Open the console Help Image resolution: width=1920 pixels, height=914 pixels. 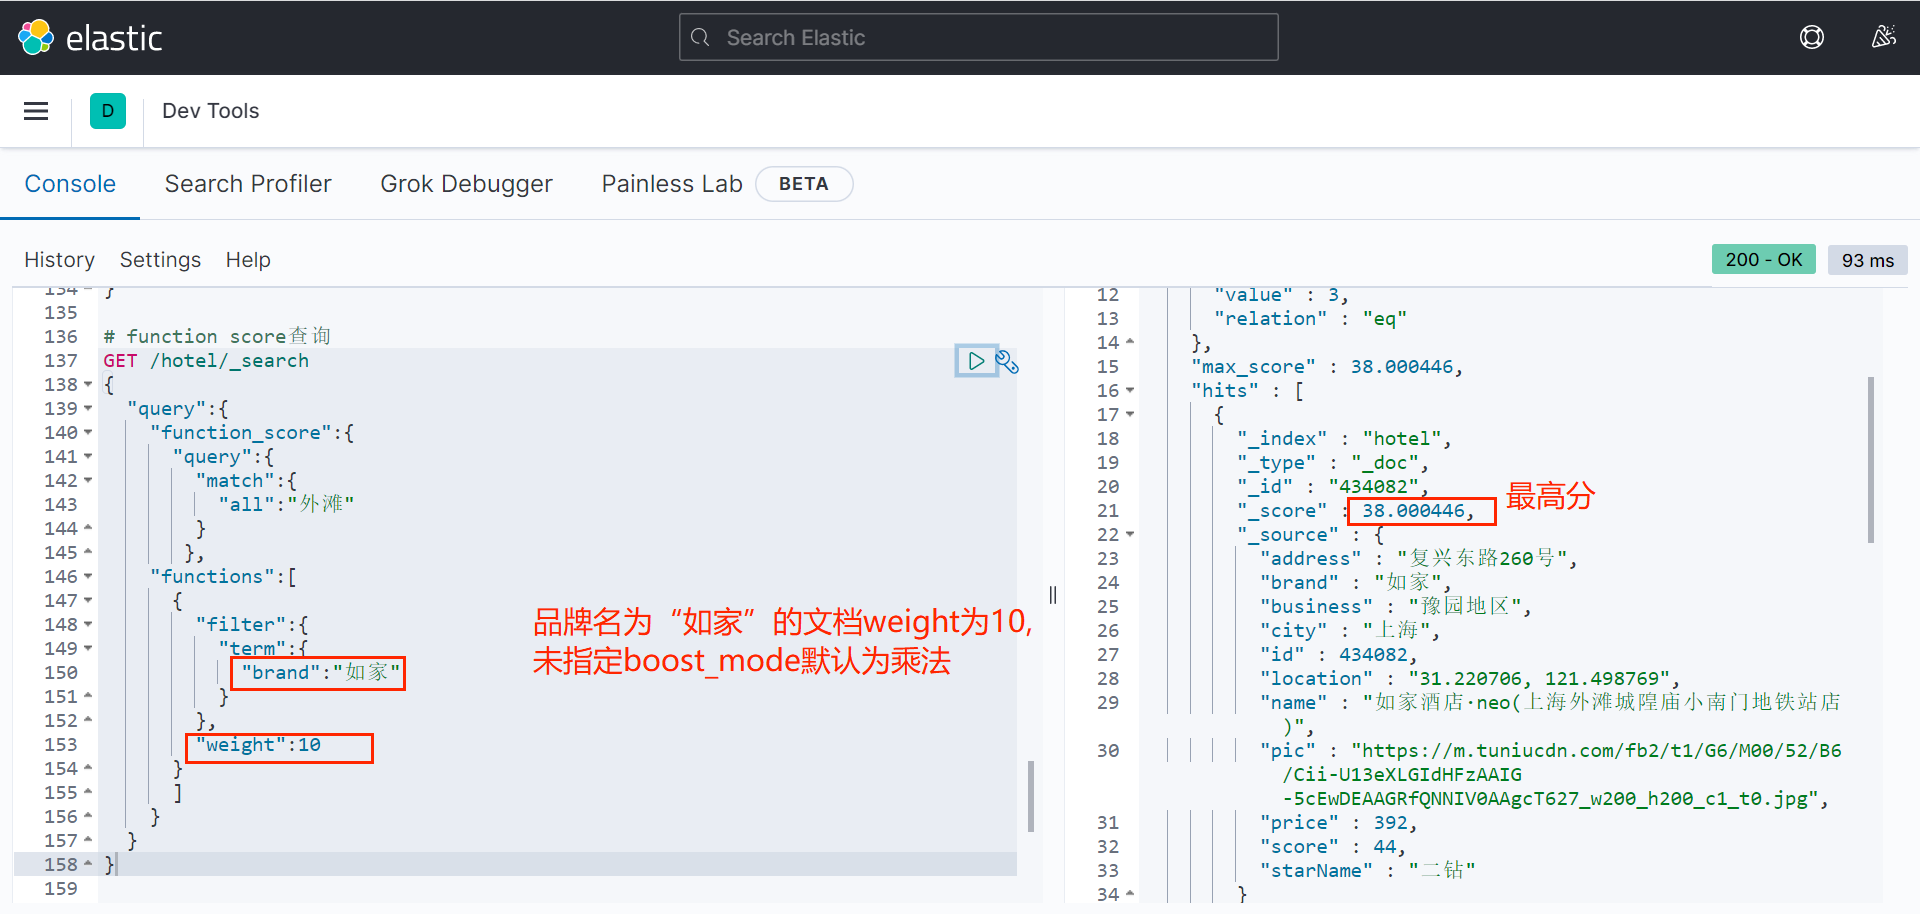pyautogui.click(x=248, y=260)
